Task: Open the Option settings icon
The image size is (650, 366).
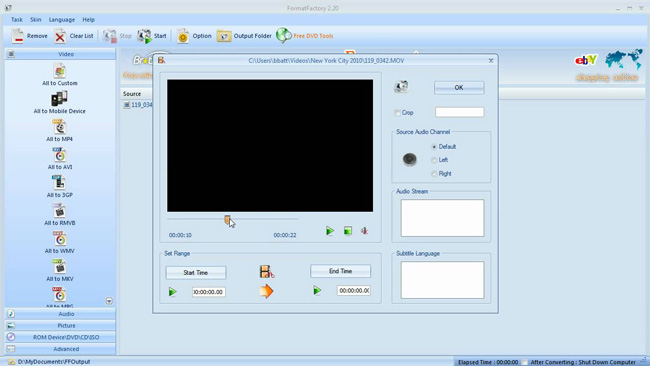Action: coord(183,36)
